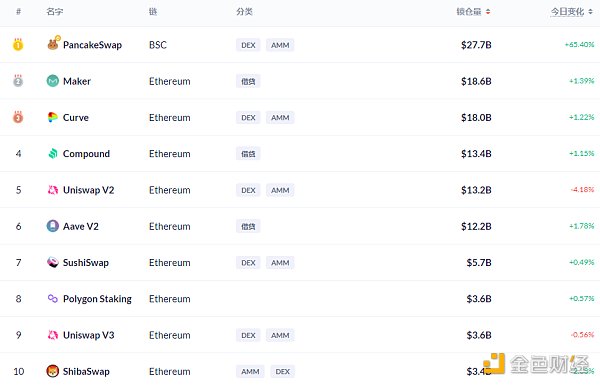This screenshot has height=385, width=600.
Task: Click the ShibaSwap dog logo icon
Action: pyautogui.click(x=53, y=371)
